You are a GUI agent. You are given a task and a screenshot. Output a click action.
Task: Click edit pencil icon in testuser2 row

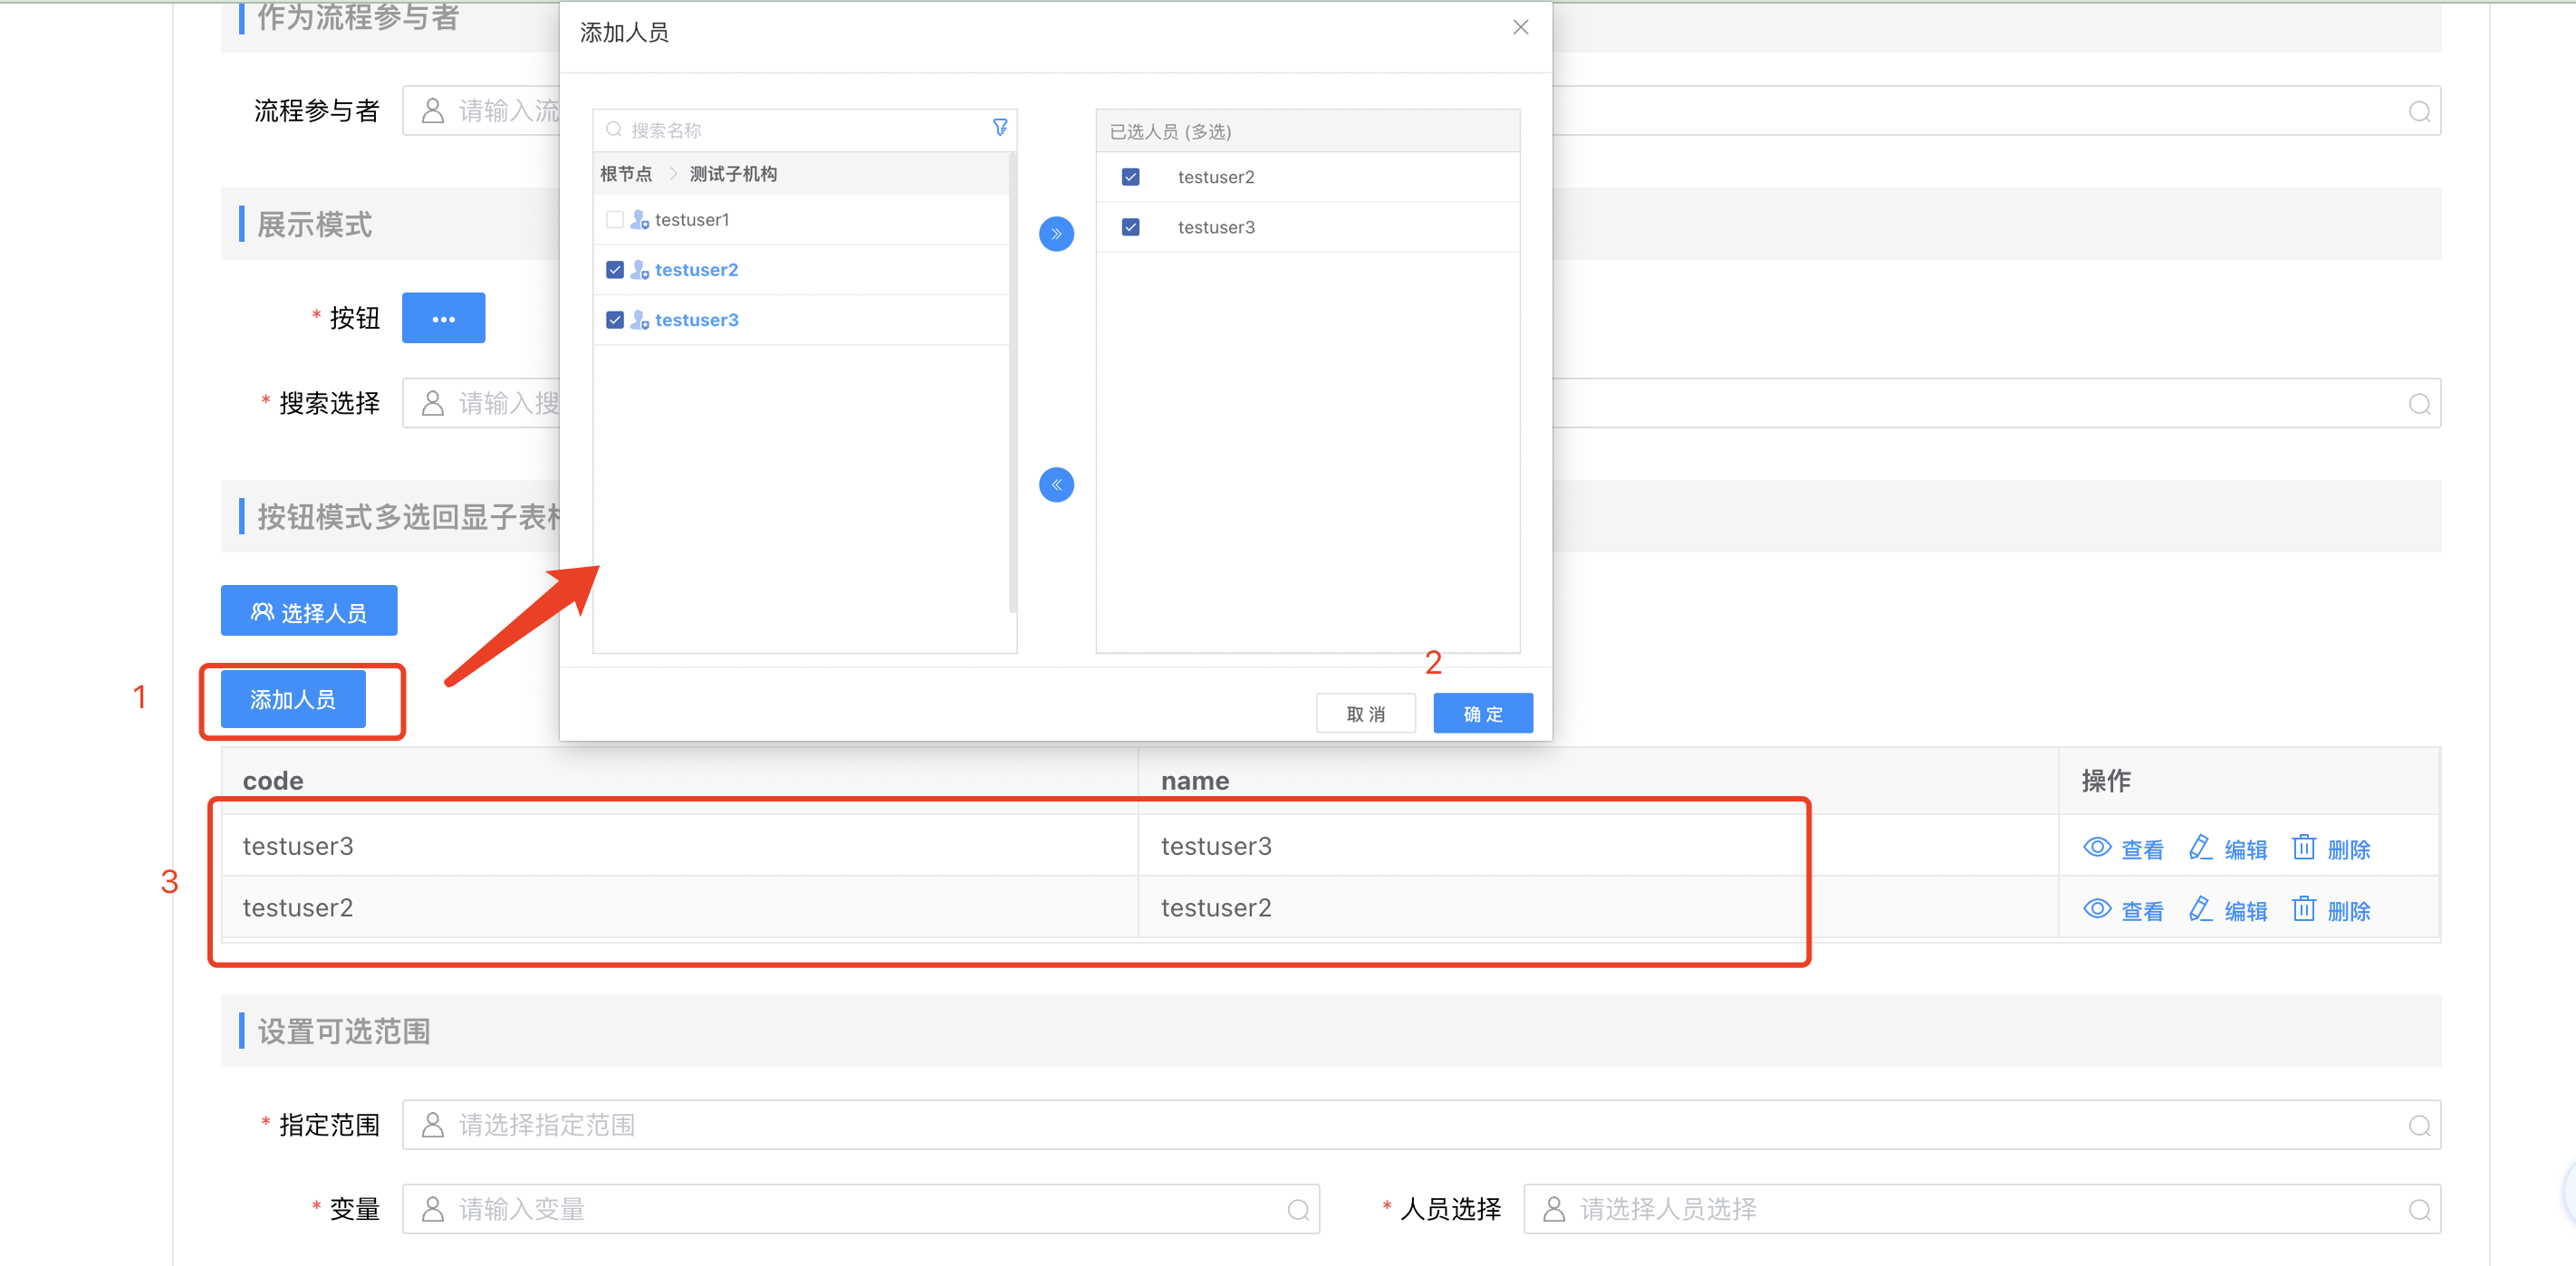[x=2200, y=909]
